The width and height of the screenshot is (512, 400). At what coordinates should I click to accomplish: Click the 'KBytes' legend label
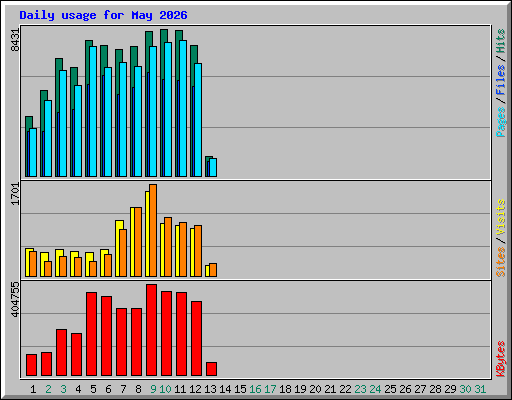[x=501, y=359]
